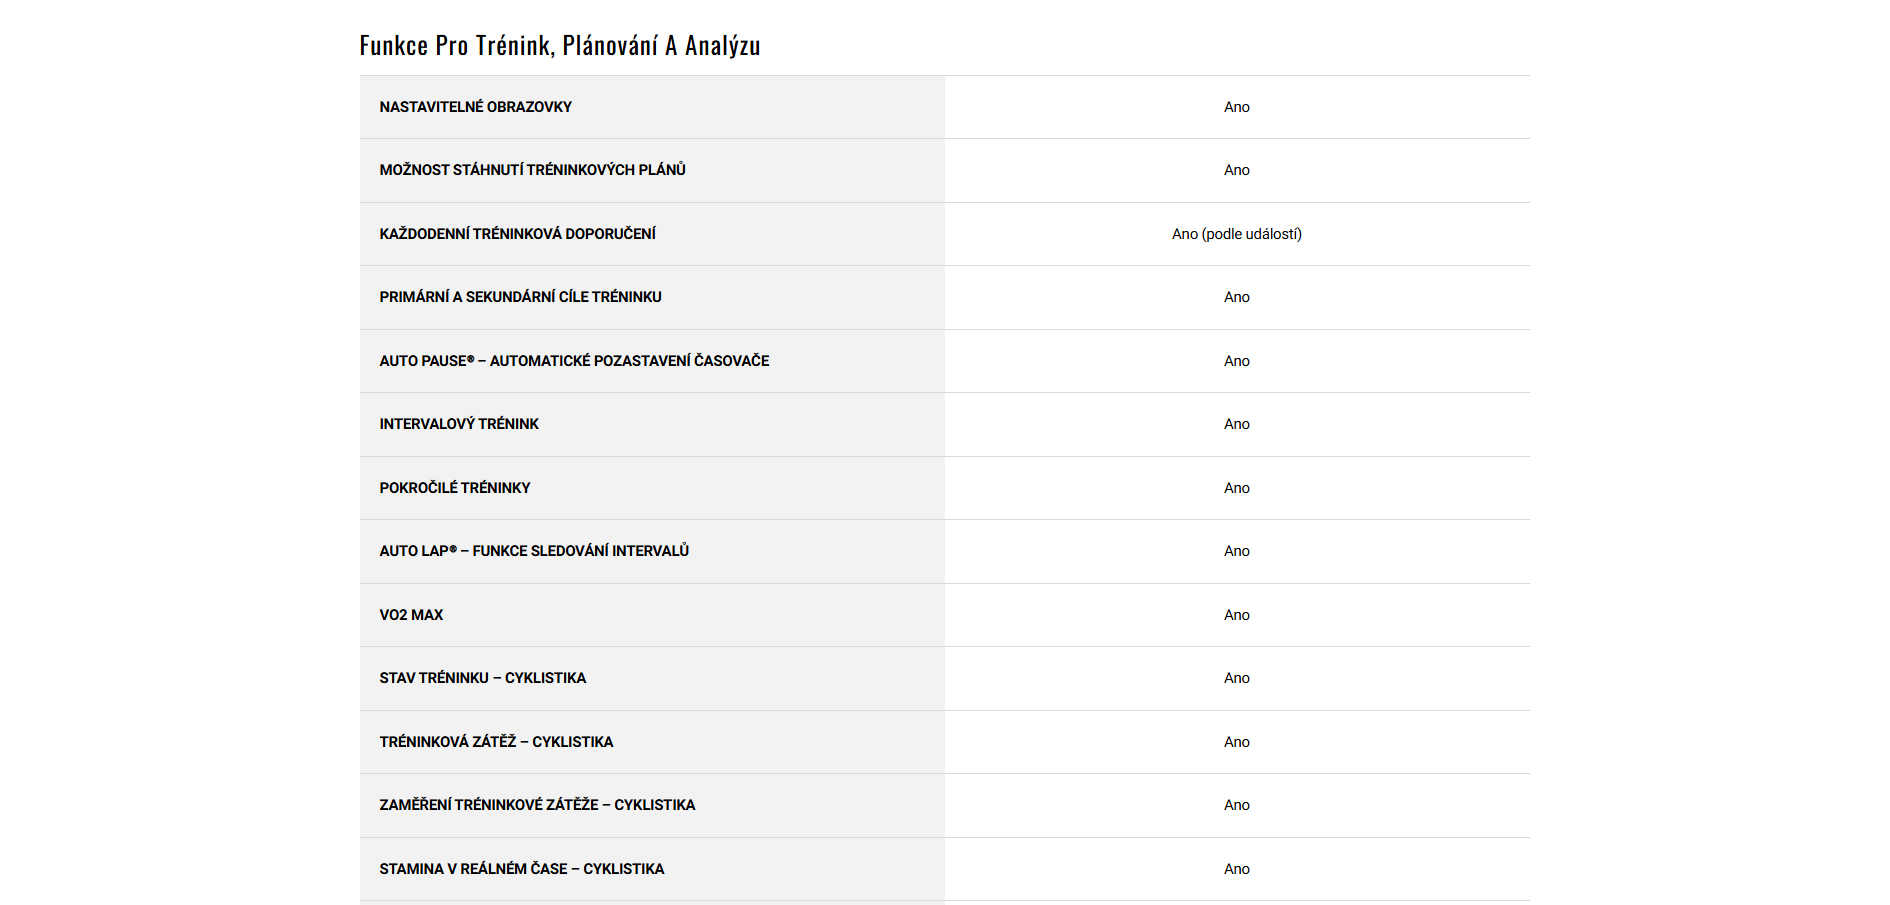Select 'Stav tréninku – cyklistika' label
Screen dimensions: 1890x905
[x=482, y=678]
